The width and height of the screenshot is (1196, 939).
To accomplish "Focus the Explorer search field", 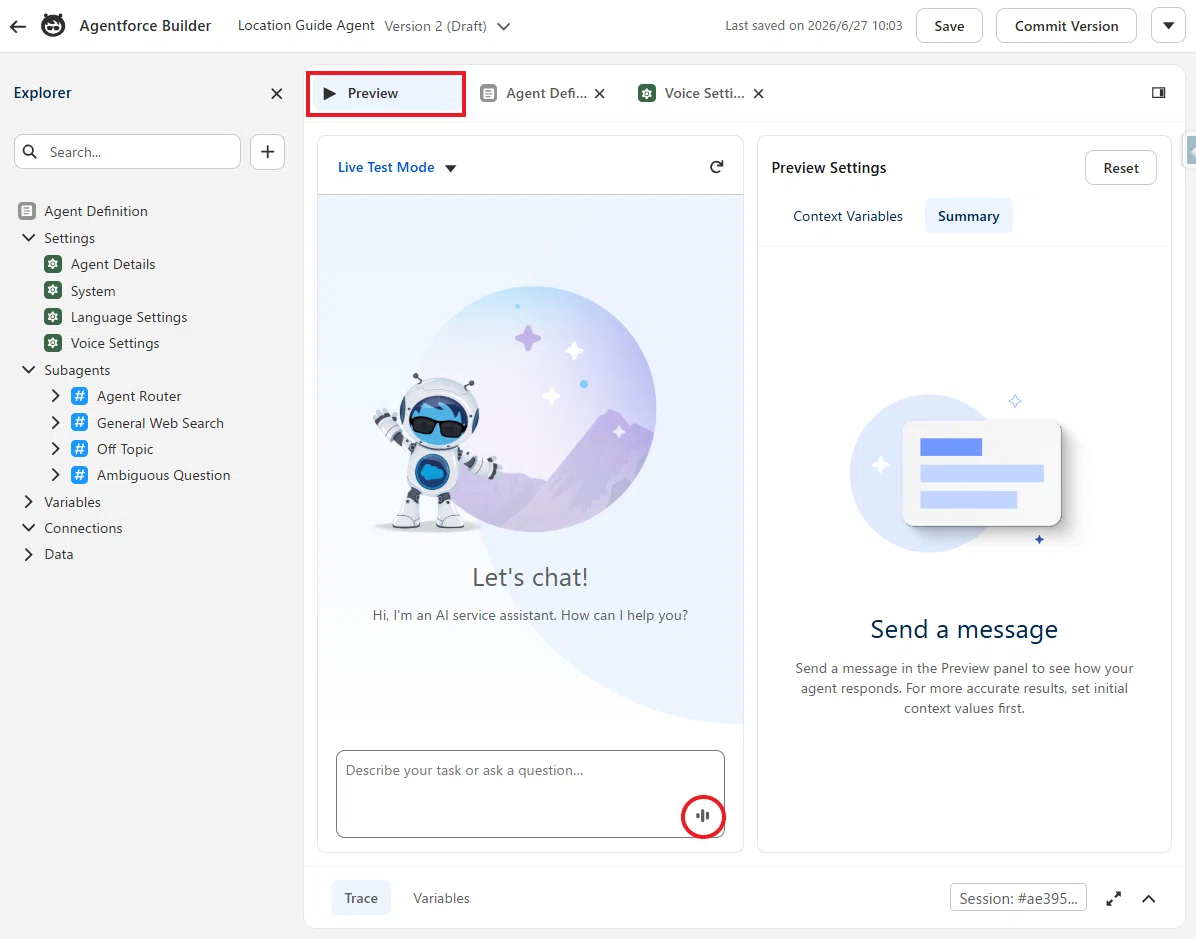I will pos(127,152).
